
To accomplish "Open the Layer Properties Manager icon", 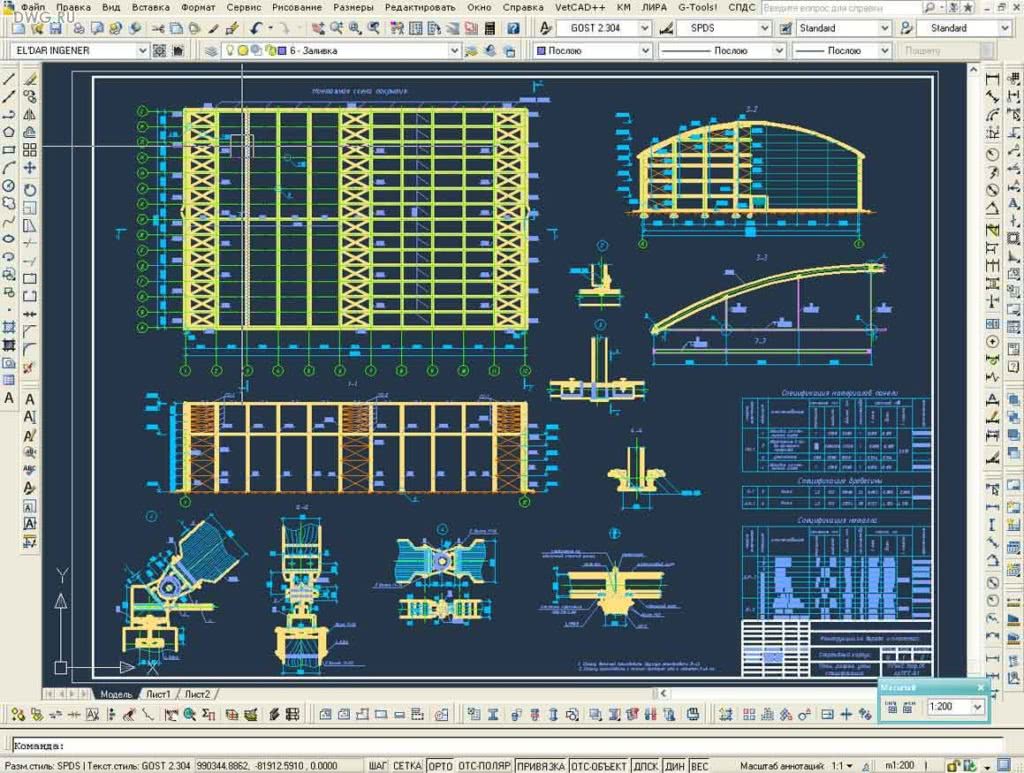I will [212, 51].
